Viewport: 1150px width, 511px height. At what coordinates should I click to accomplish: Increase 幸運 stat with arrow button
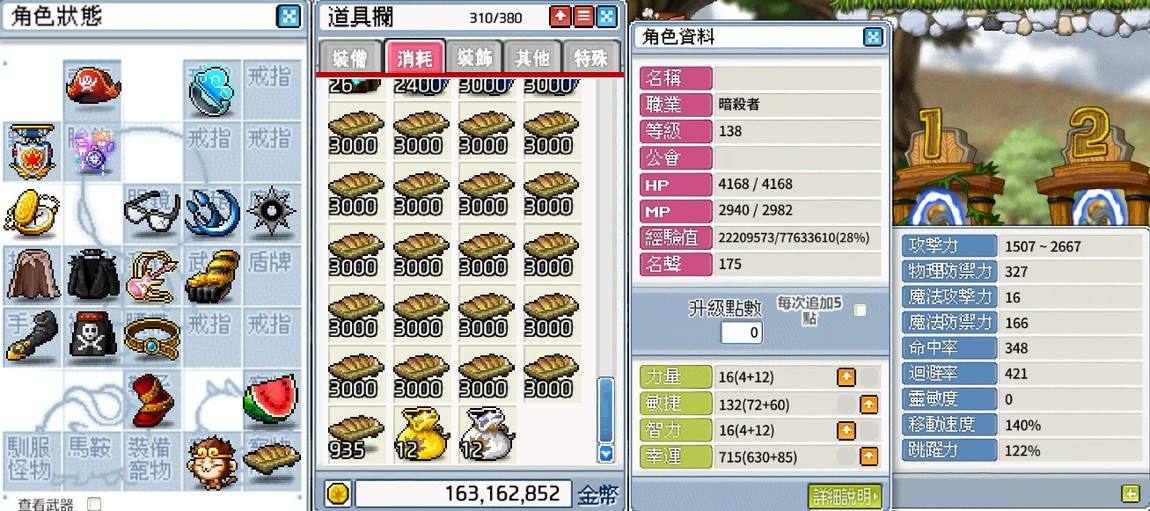tap(869, 457)
